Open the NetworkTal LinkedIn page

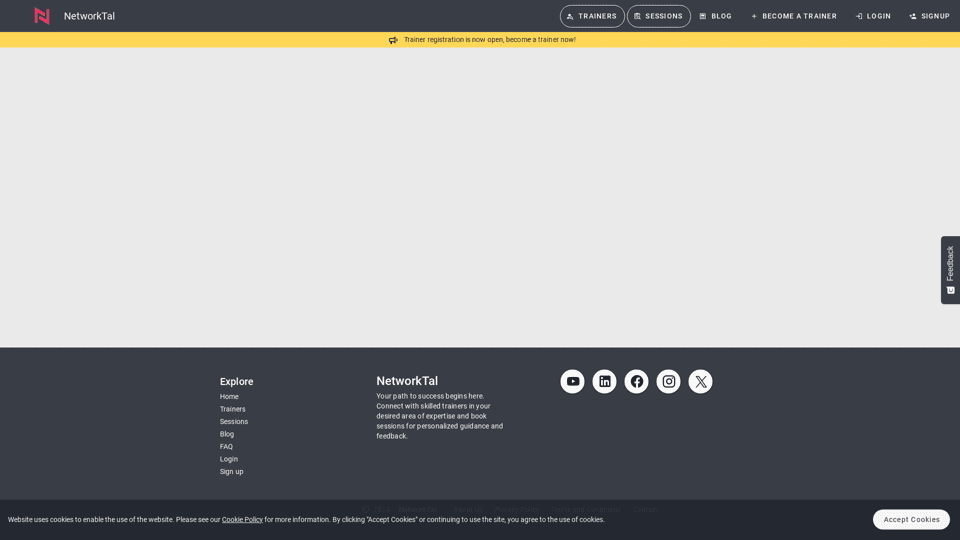[604, 381]
